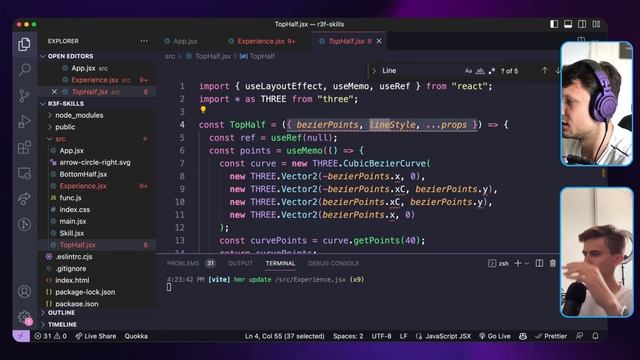The height and width of the screenshot is (360, 640).
Task: Click the lightbulb code action icon
Action: pos(203,110)
